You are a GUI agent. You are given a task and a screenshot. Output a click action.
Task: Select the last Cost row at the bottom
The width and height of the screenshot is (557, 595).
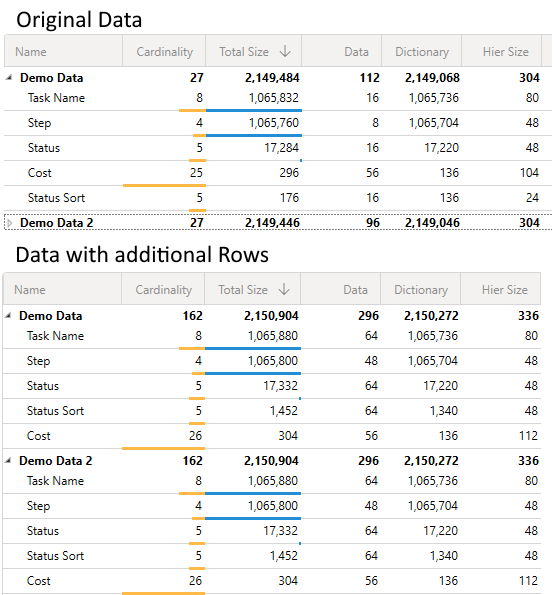tap(272, 581)
